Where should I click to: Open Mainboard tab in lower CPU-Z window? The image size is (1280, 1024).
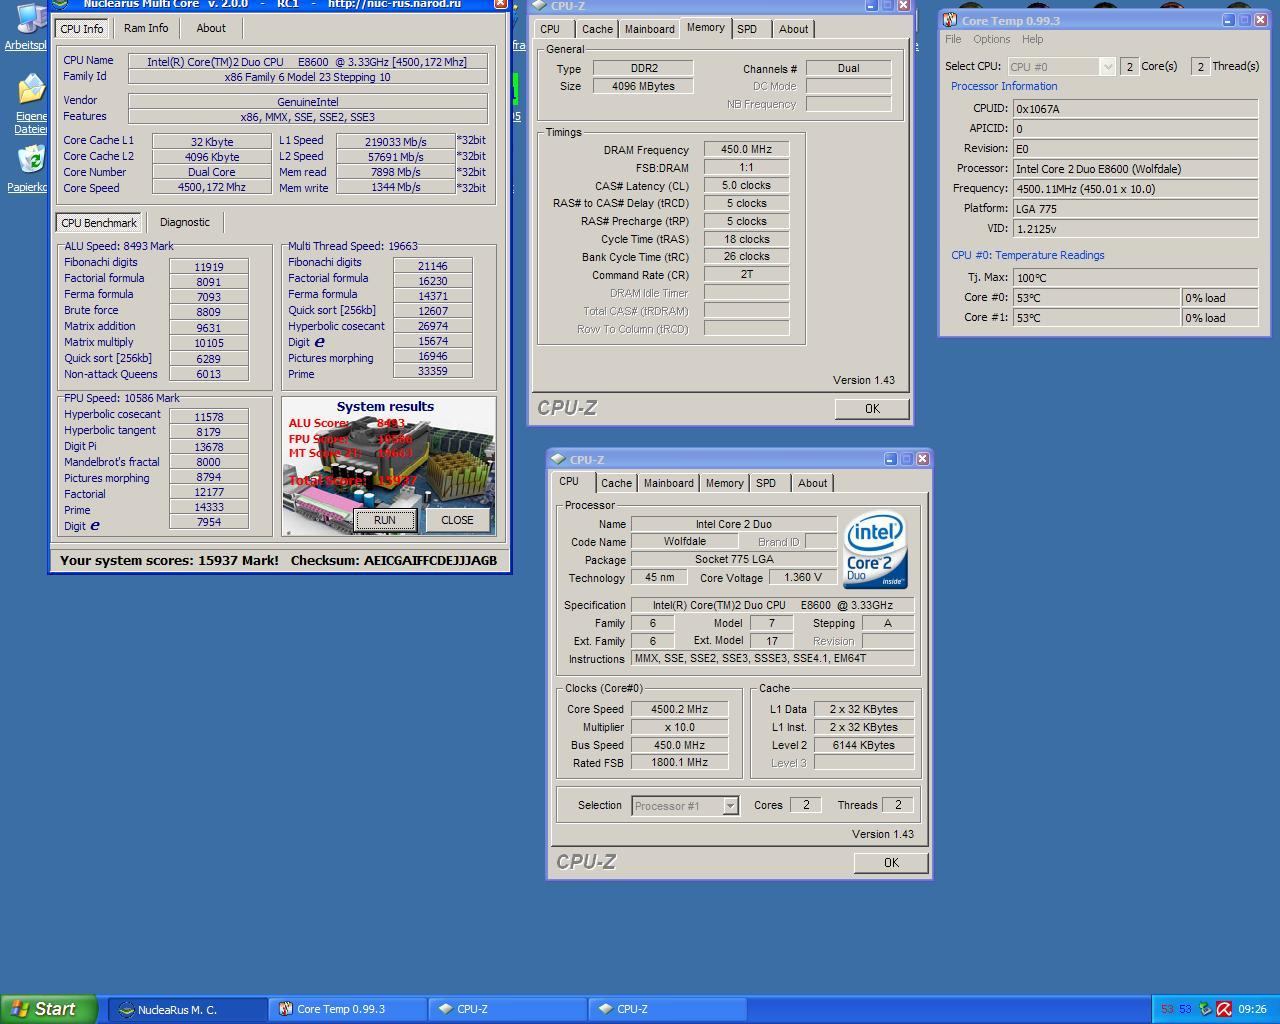click(x=669, y=483)
